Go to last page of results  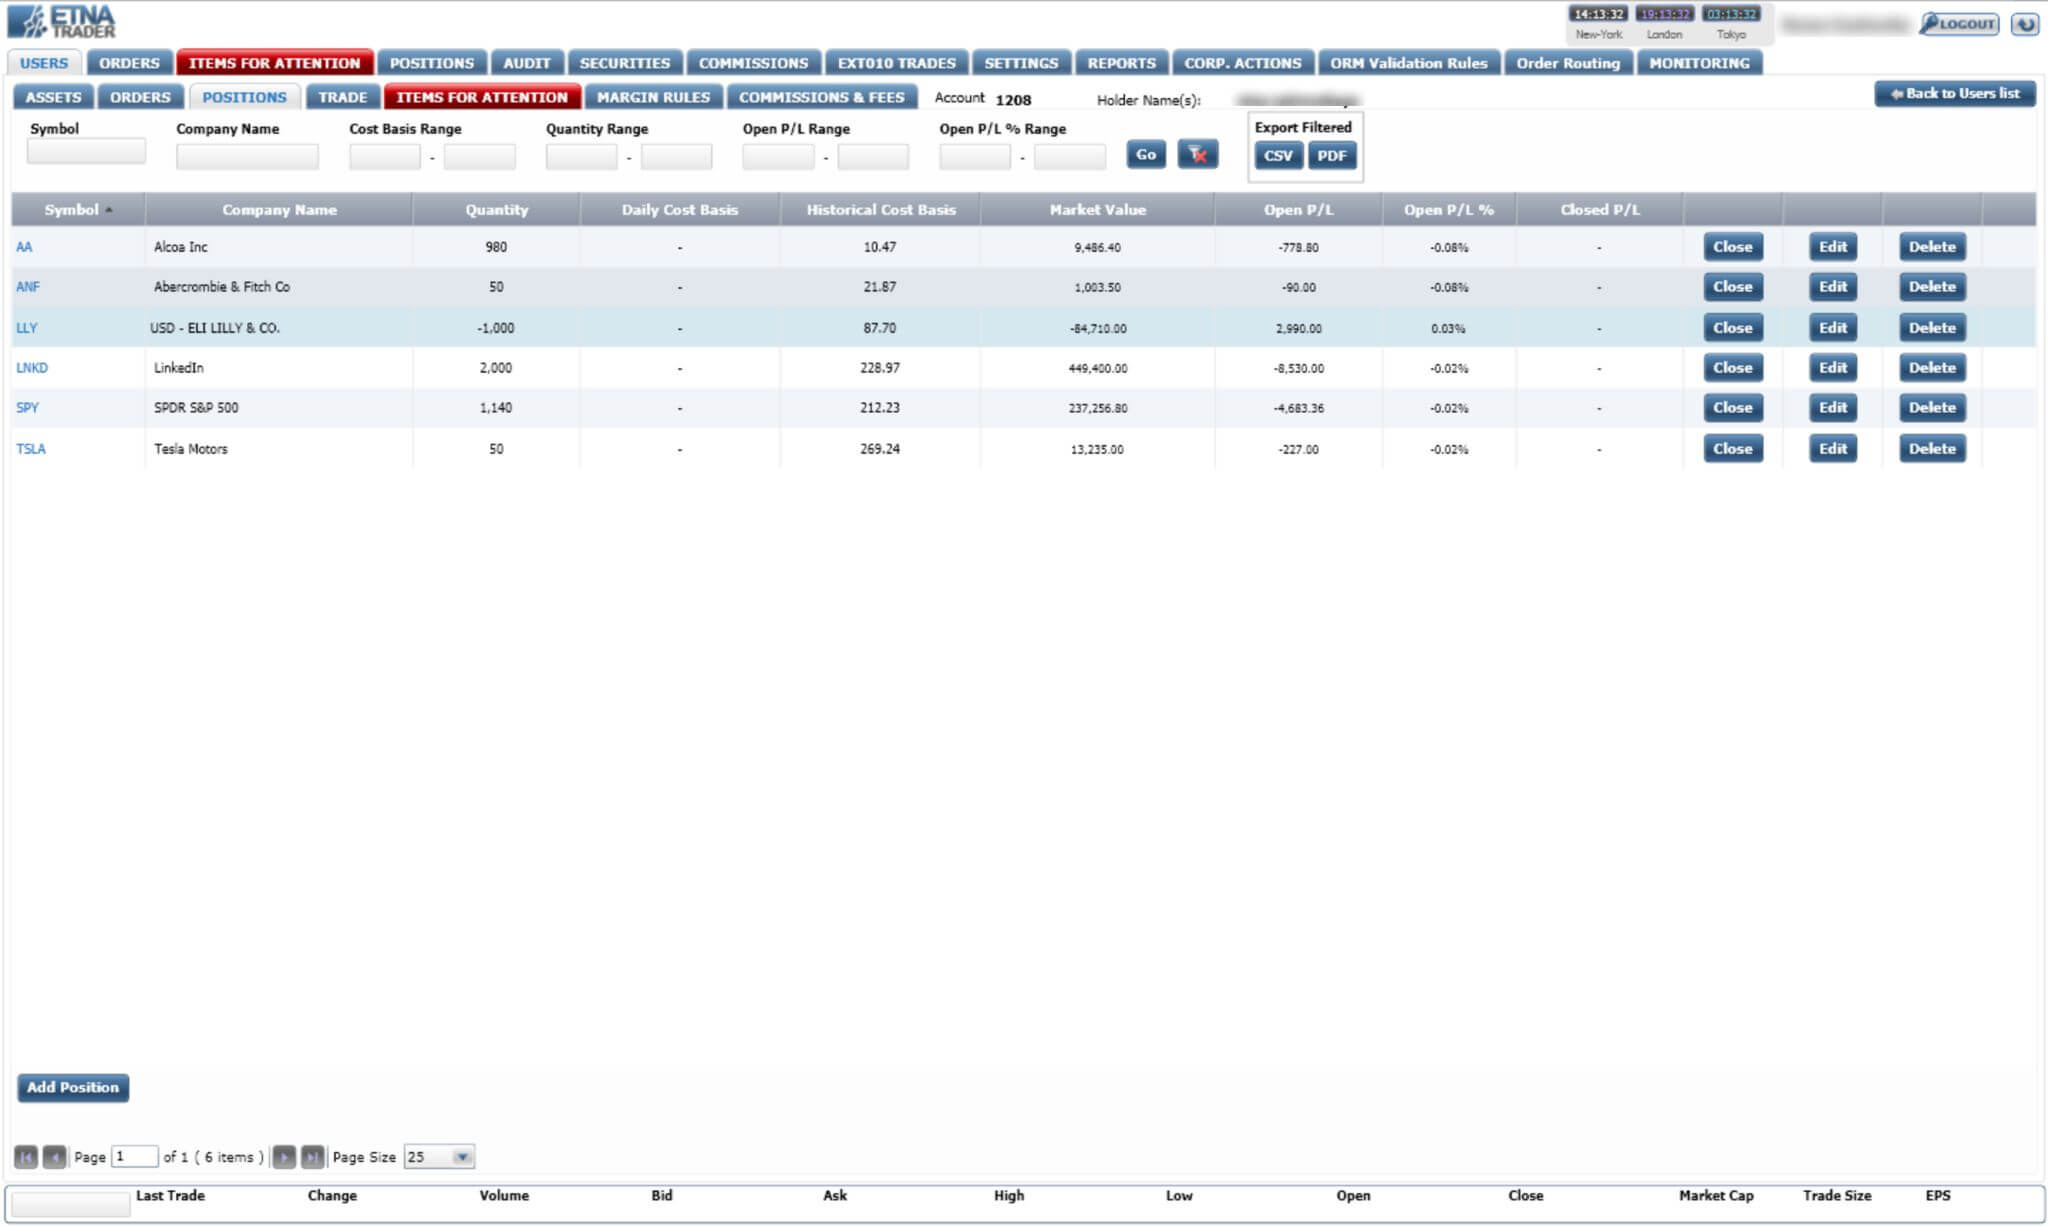pyautogui.click(x=313, y=1157)
